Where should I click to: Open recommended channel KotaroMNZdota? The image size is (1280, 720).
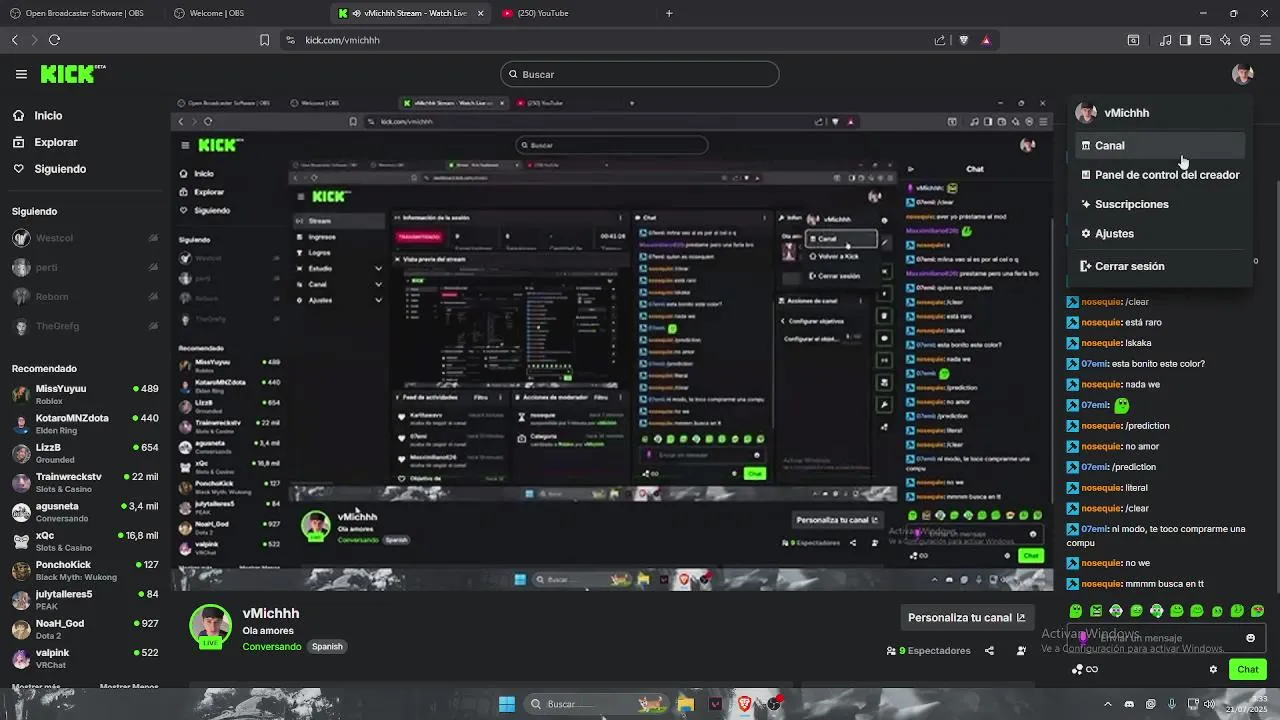85,423
